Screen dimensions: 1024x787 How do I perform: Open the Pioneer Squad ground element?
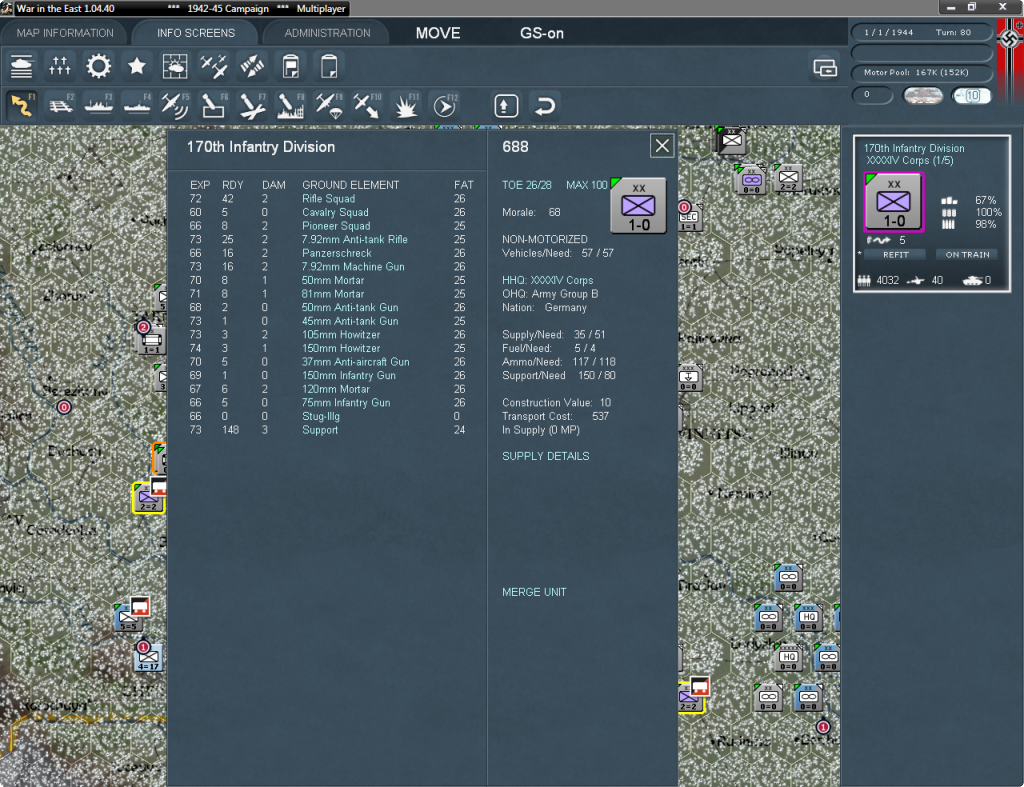(x=336, y=226)
